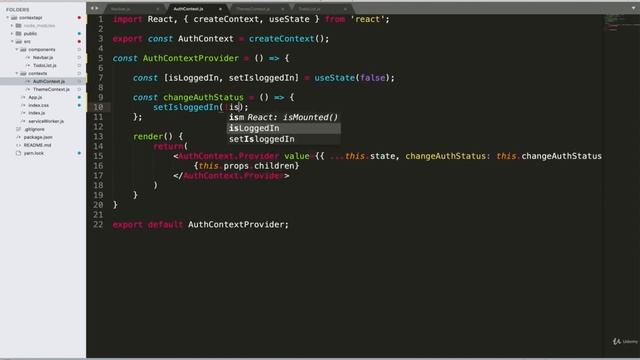Close the Navbar.js tab
This screenshot has width=640, height=360.
(158, 9)
